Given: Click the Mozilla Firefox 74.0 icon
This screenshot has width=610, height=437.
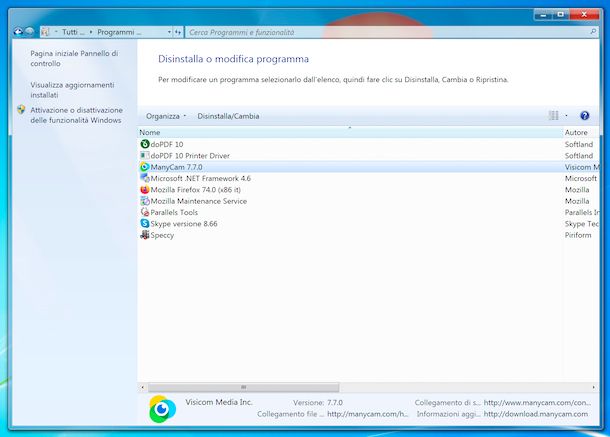Looking at the screenshot, I should (x=145, y=190).
